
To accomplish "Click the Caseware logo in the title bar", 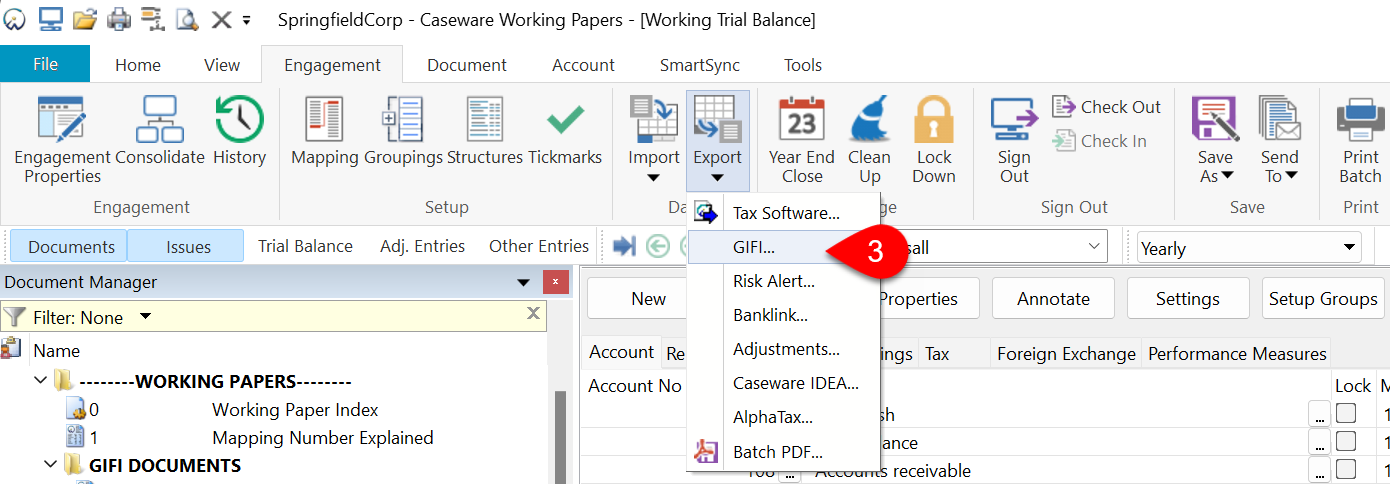I will click(x=14, y=19).
